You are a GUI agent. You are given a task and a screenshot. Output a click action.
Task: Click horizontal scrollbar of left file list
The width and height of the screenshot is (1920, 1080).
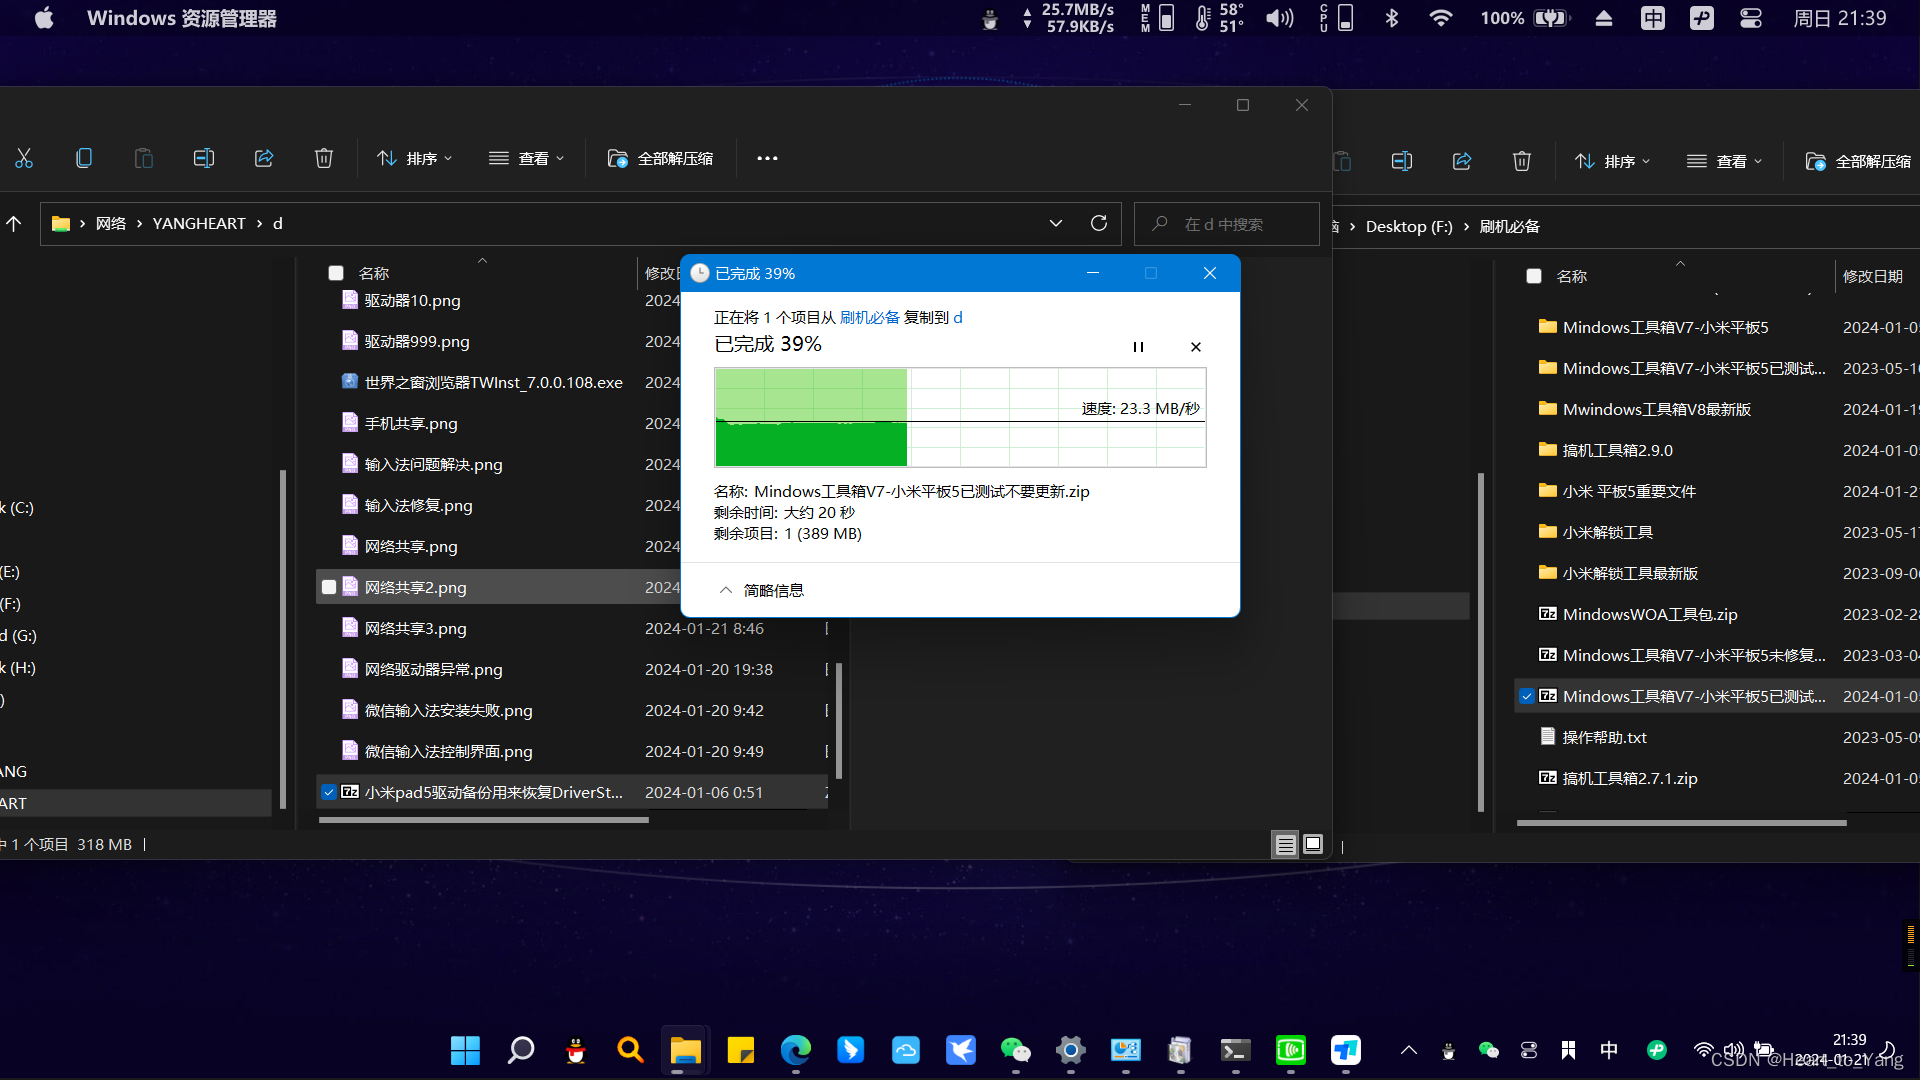(x=484, y=820)
